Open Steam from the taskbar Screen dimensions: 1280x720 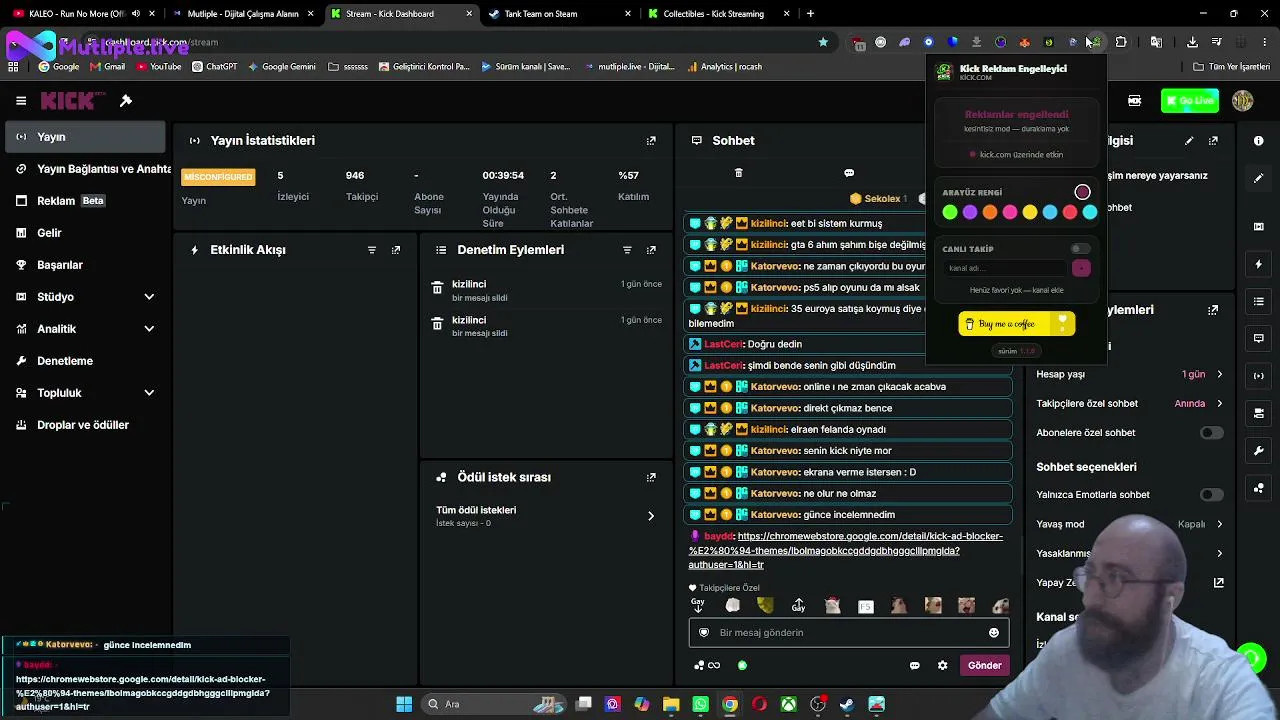[x=847, y=704]
